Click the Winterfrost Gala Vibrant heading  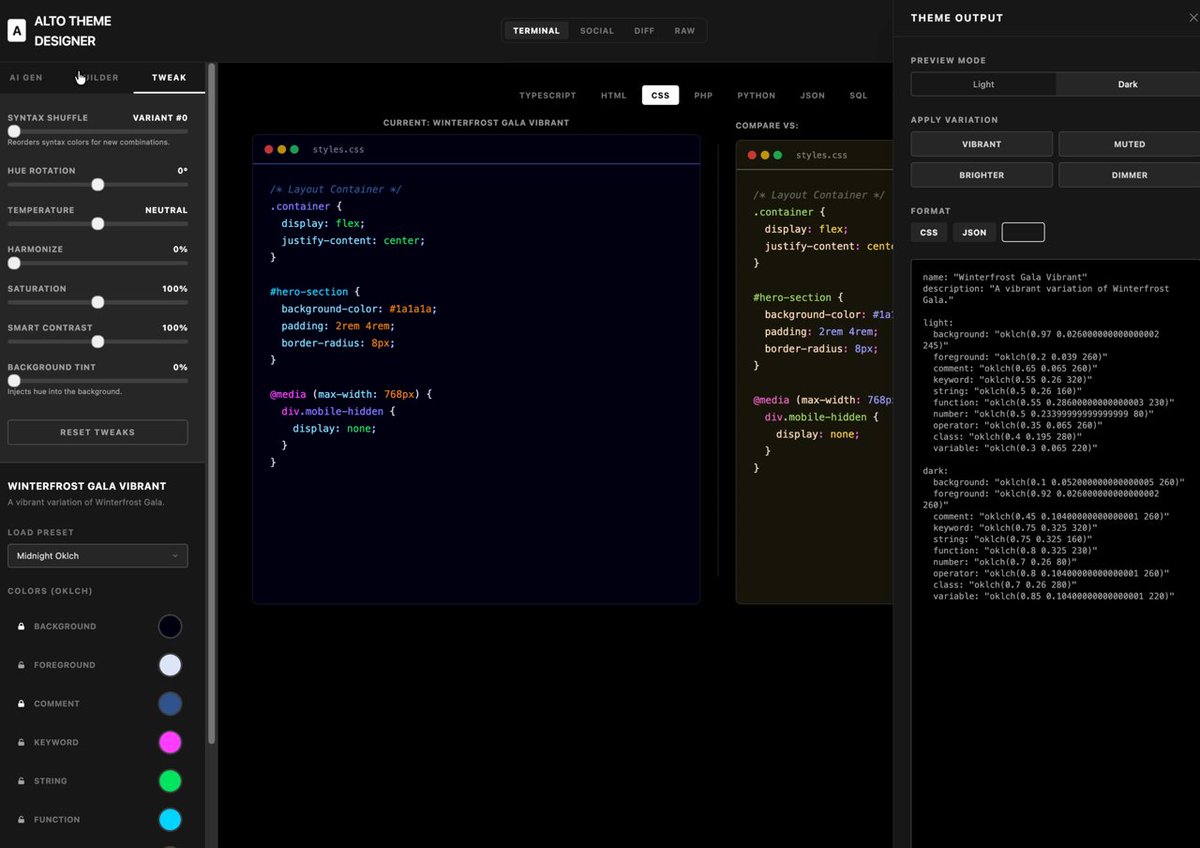coord(87,486)
